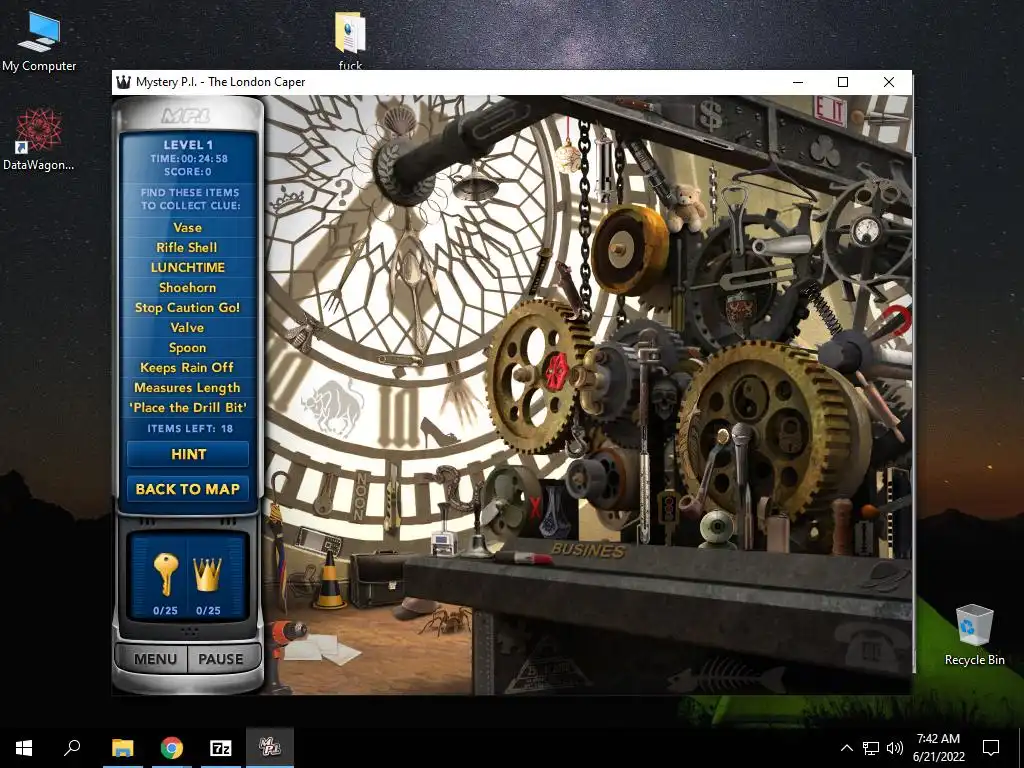Pick the pressure gauge dial
Screen dimensions: 1024x768
pos(866,231)
